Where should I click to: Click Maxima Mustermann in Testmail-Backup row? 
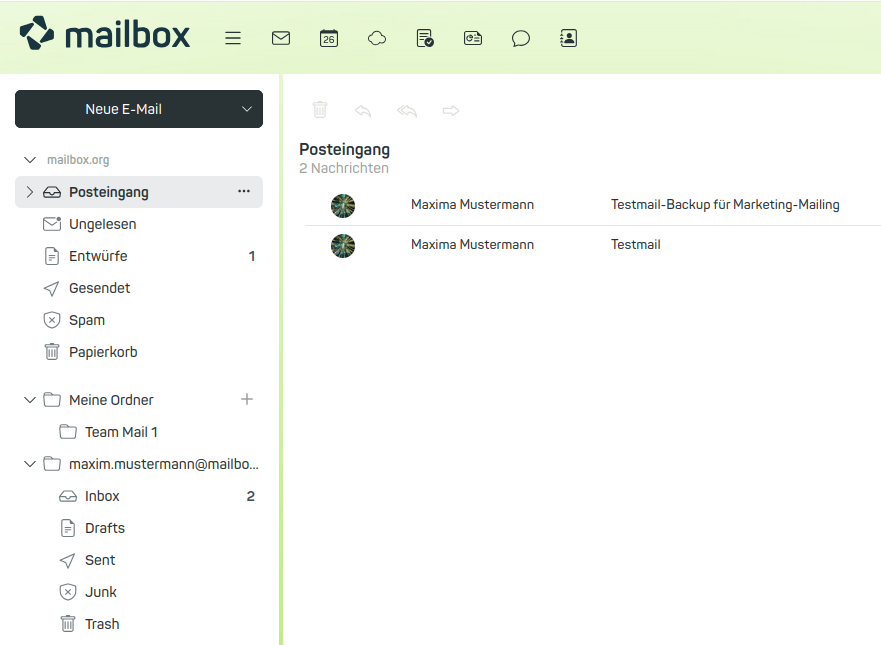[x=473, y=205]
